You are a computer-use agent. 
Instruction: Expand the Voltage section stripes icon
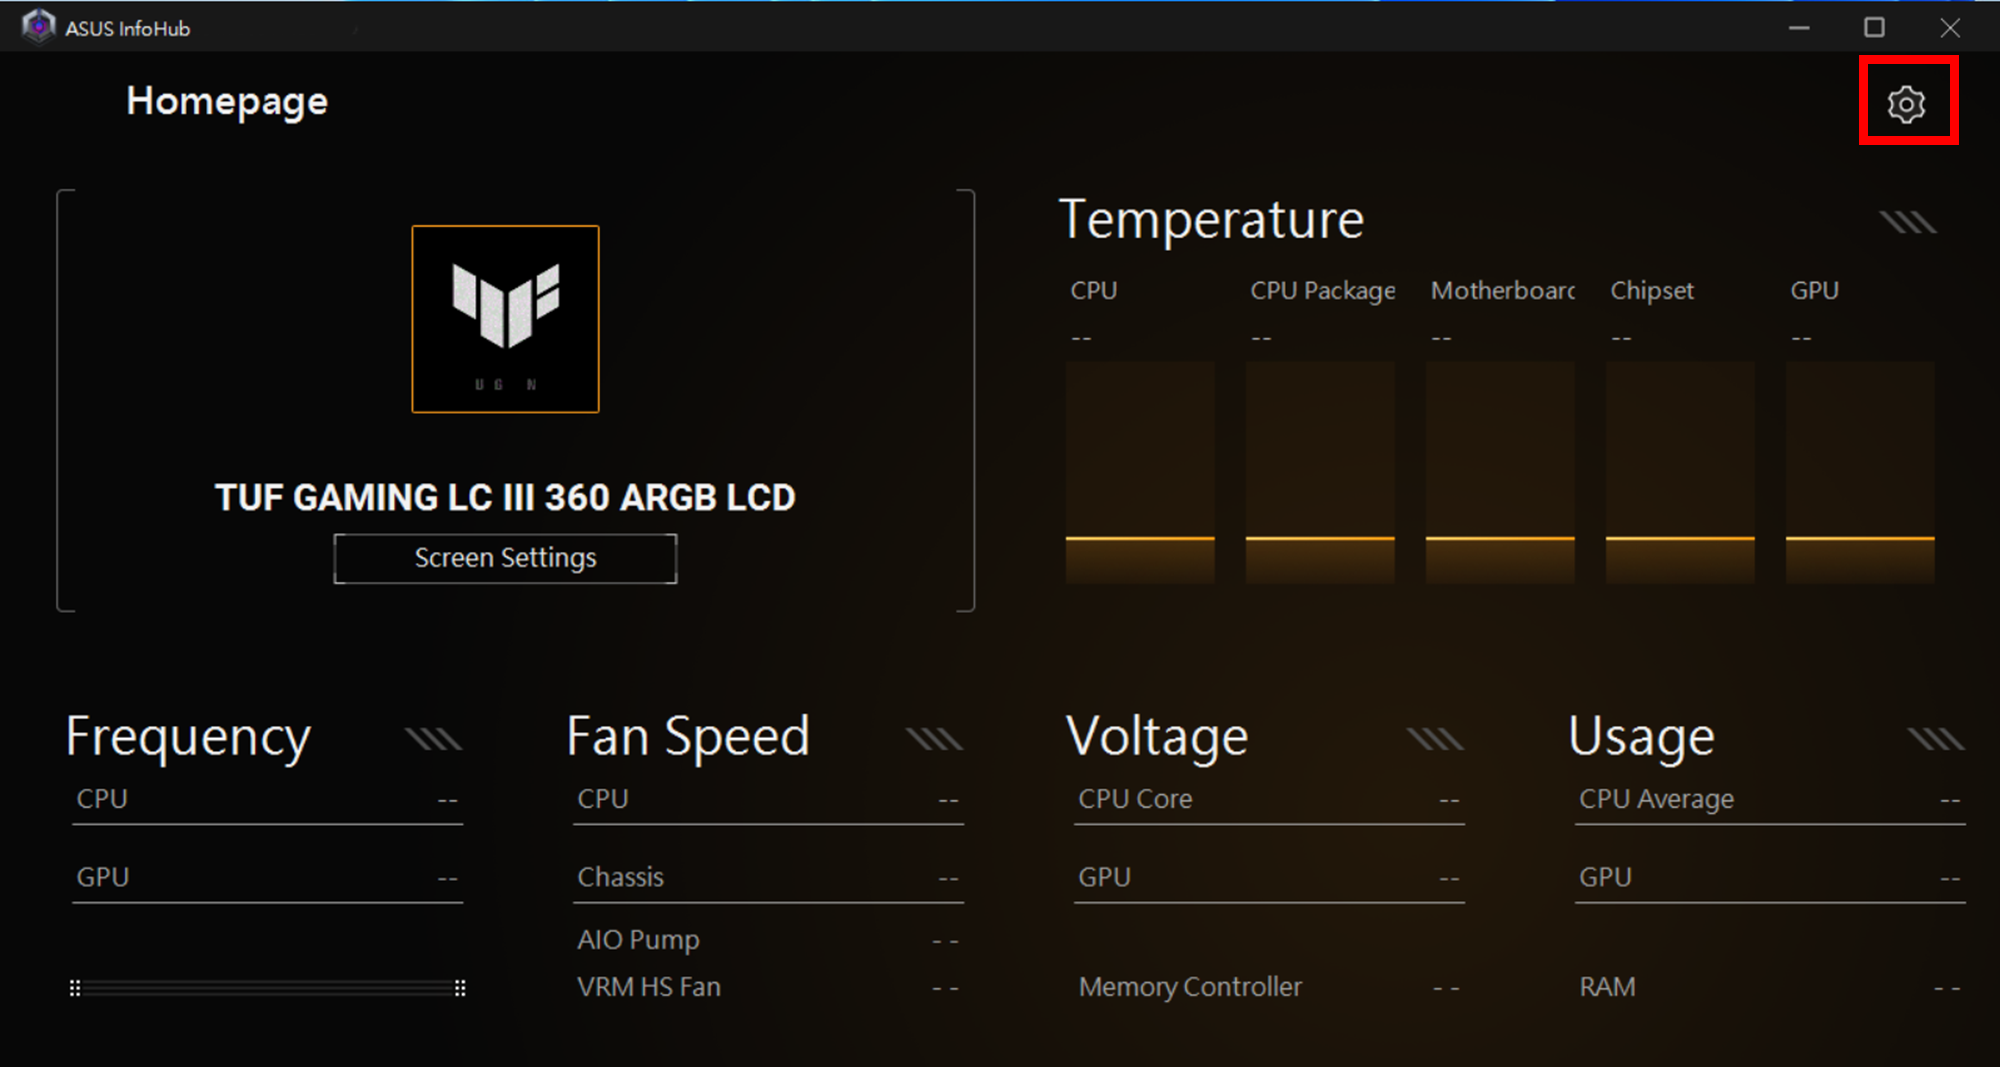click(x=1435, y=739)
